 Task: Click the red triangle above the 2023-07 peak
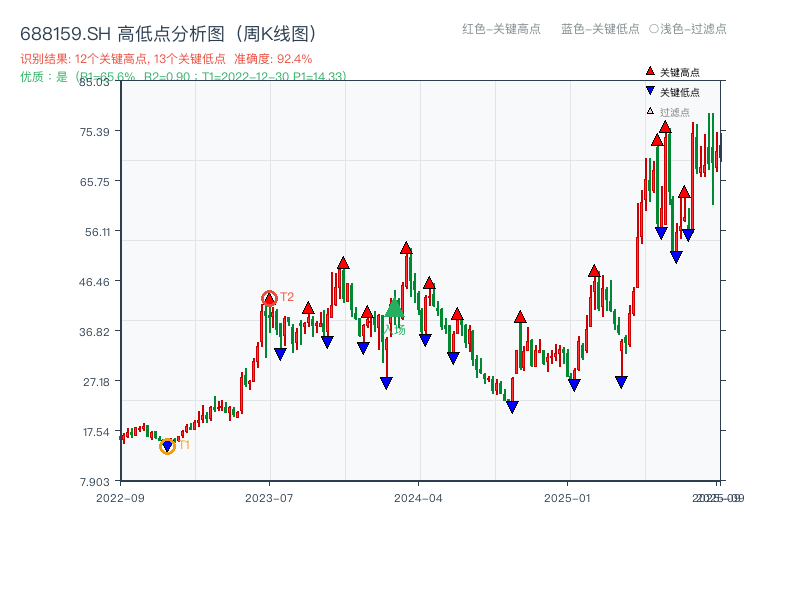pos(270,295)
